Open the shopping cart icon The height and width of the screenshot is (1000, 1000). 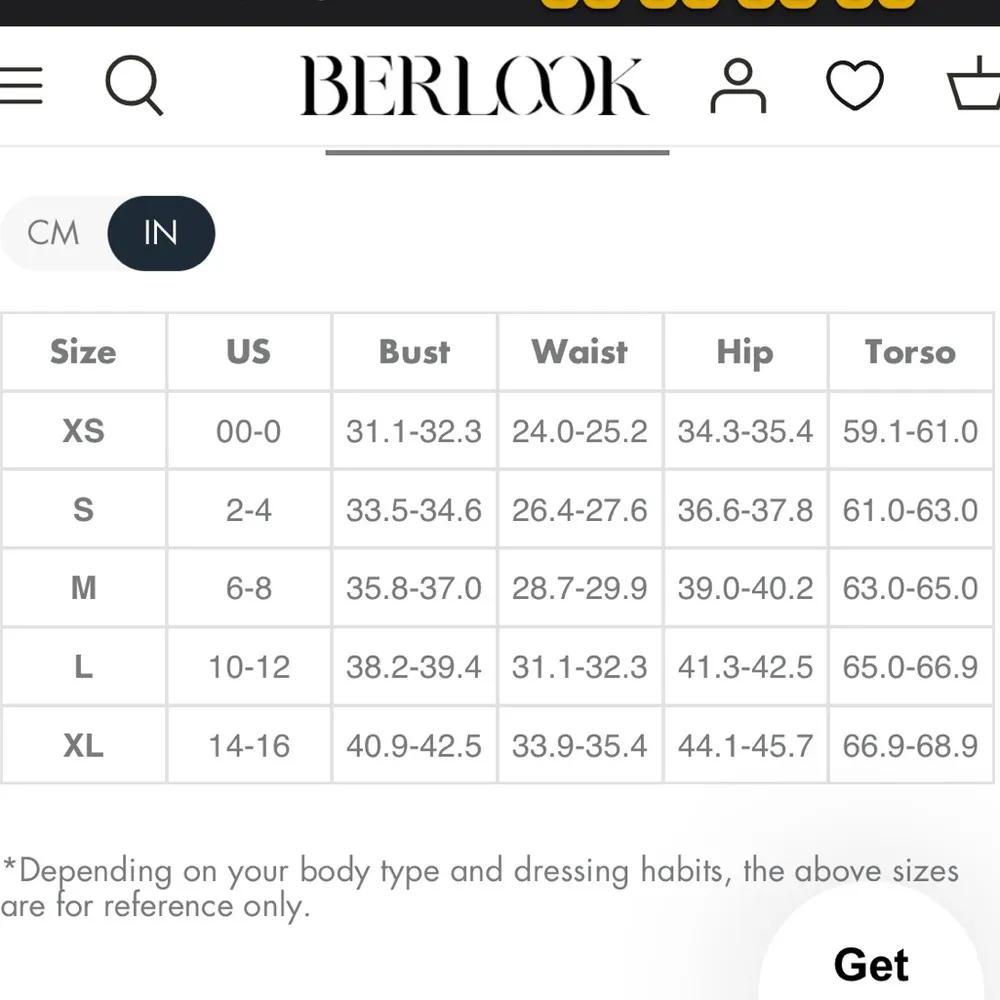(975, 87)
